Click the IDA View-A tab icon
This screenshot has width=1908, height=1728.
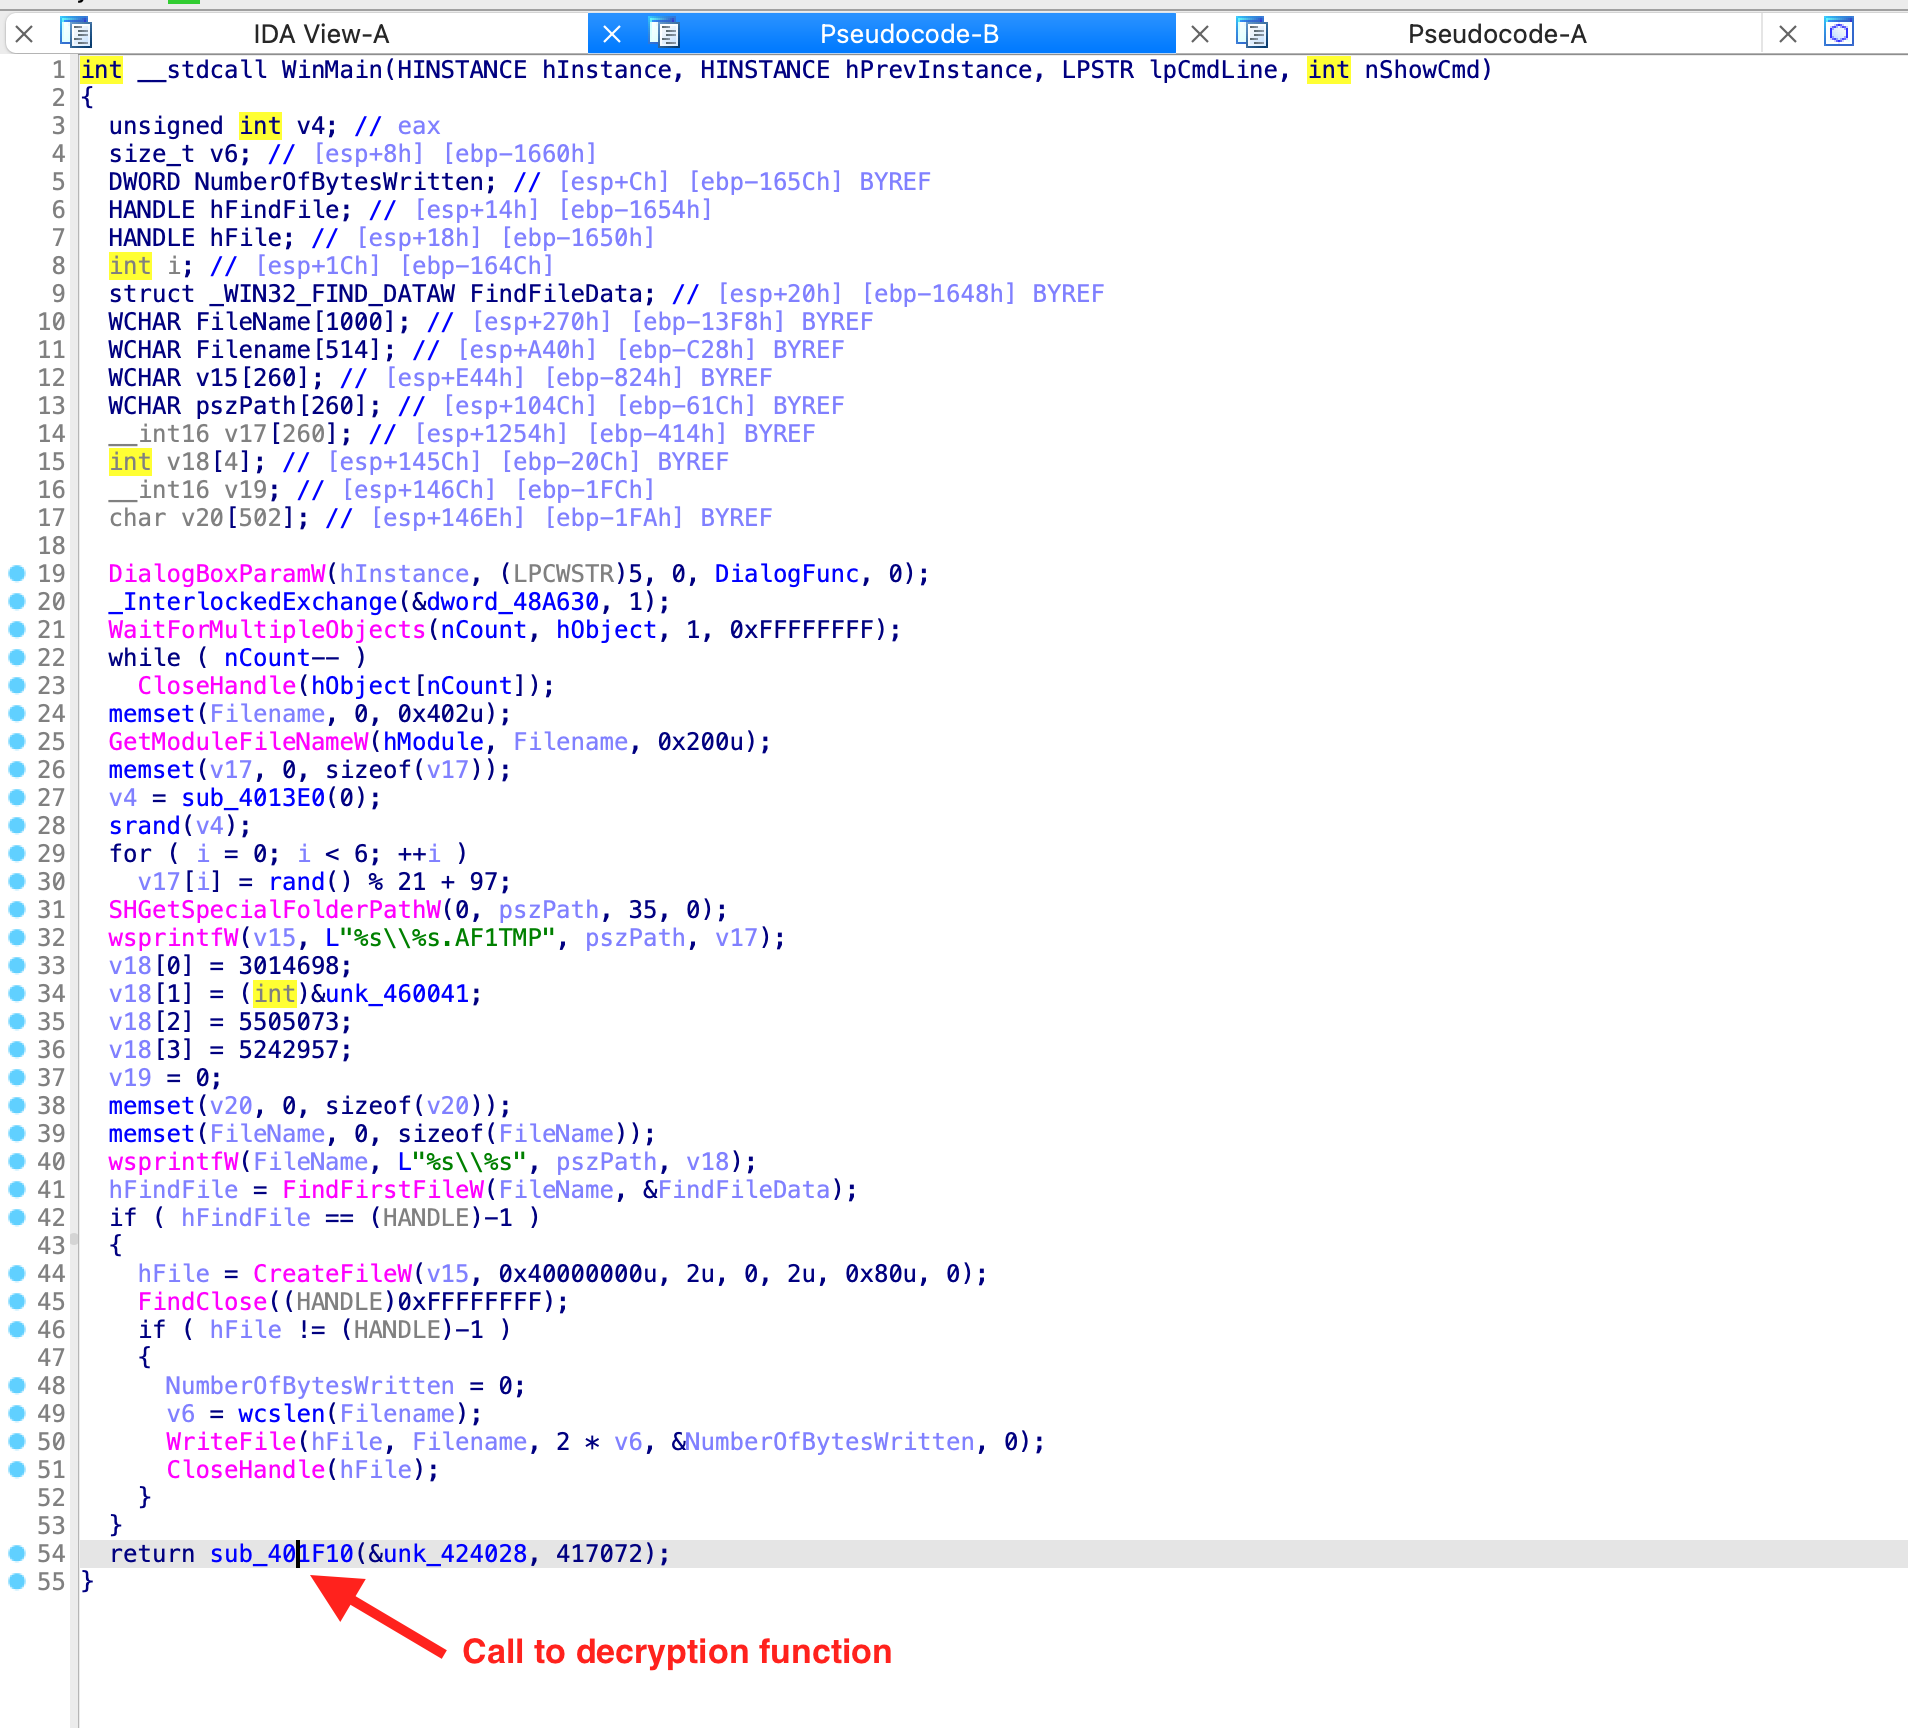pyautogui.click(x=76, y=34)
